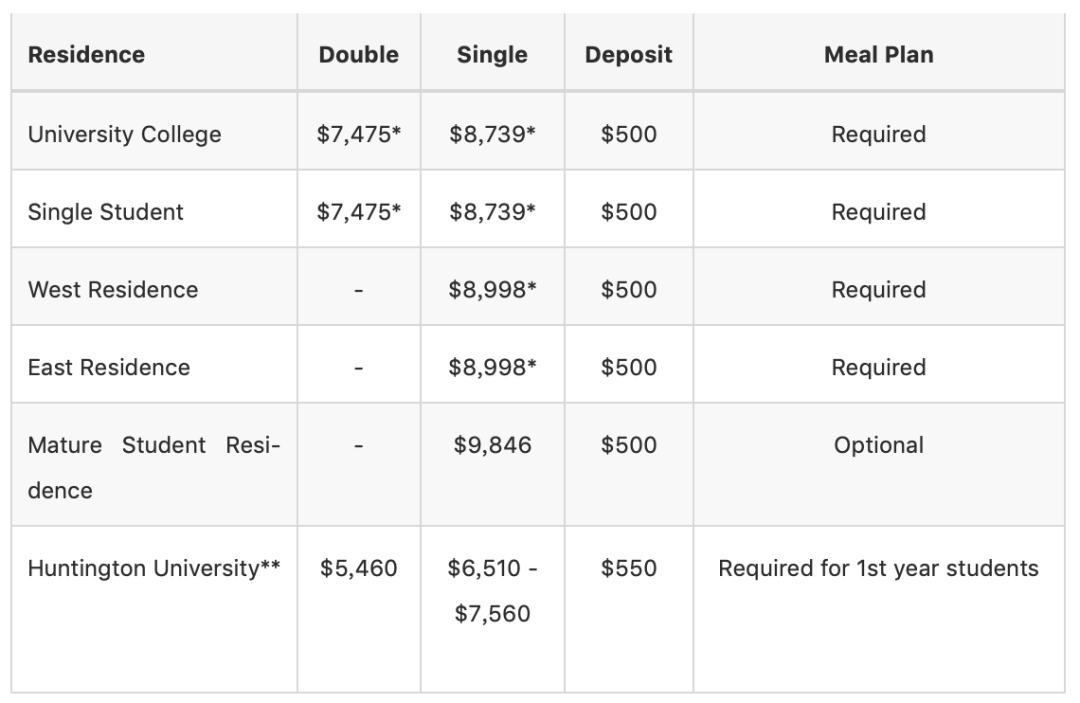Select the Optional meal plan cell

pos(878,445)
